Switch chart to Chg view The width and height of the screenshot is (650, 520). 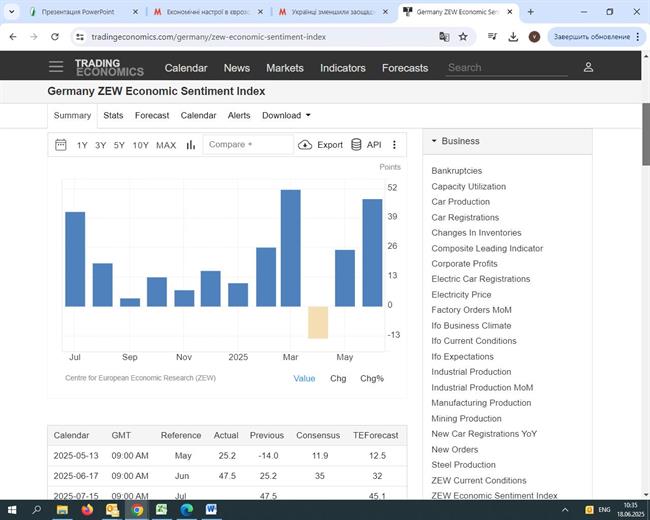pyautogui.click(x=338, y=379)
